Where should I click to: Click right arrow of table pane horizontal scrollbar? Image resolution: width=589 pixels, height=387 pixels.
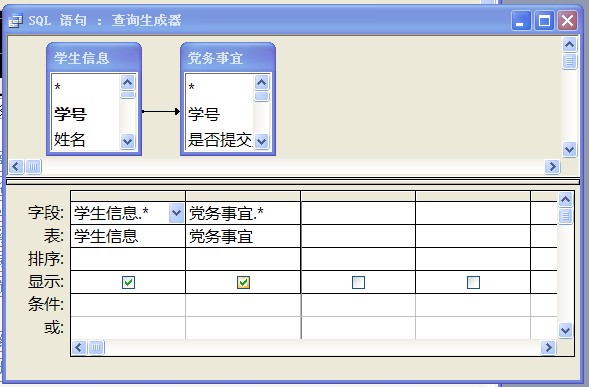552,166
